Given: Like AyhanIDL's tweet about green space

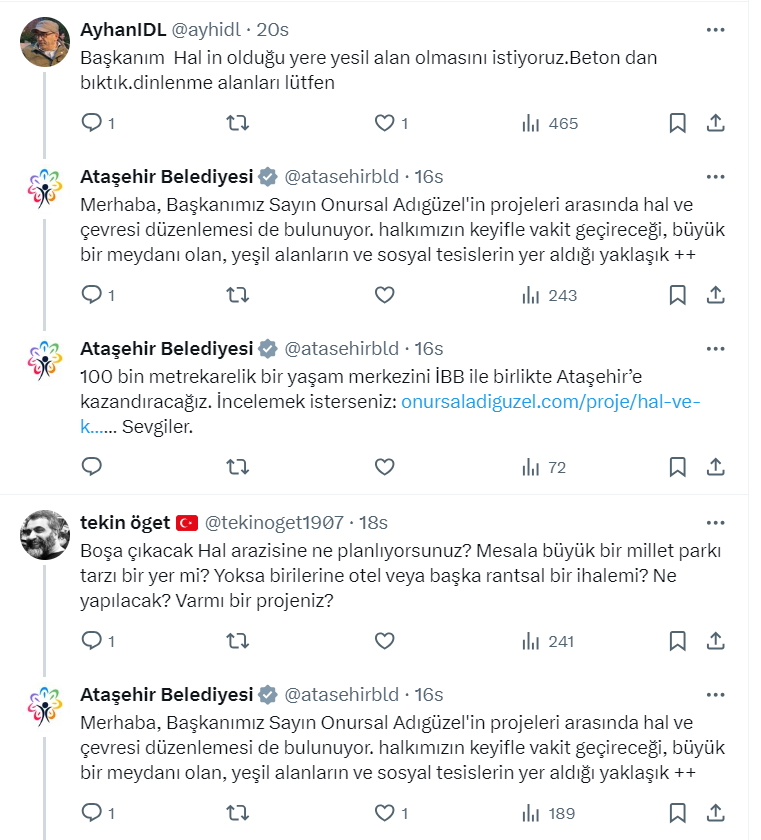Looking at the screenshot, I should [x=385, y=123].
